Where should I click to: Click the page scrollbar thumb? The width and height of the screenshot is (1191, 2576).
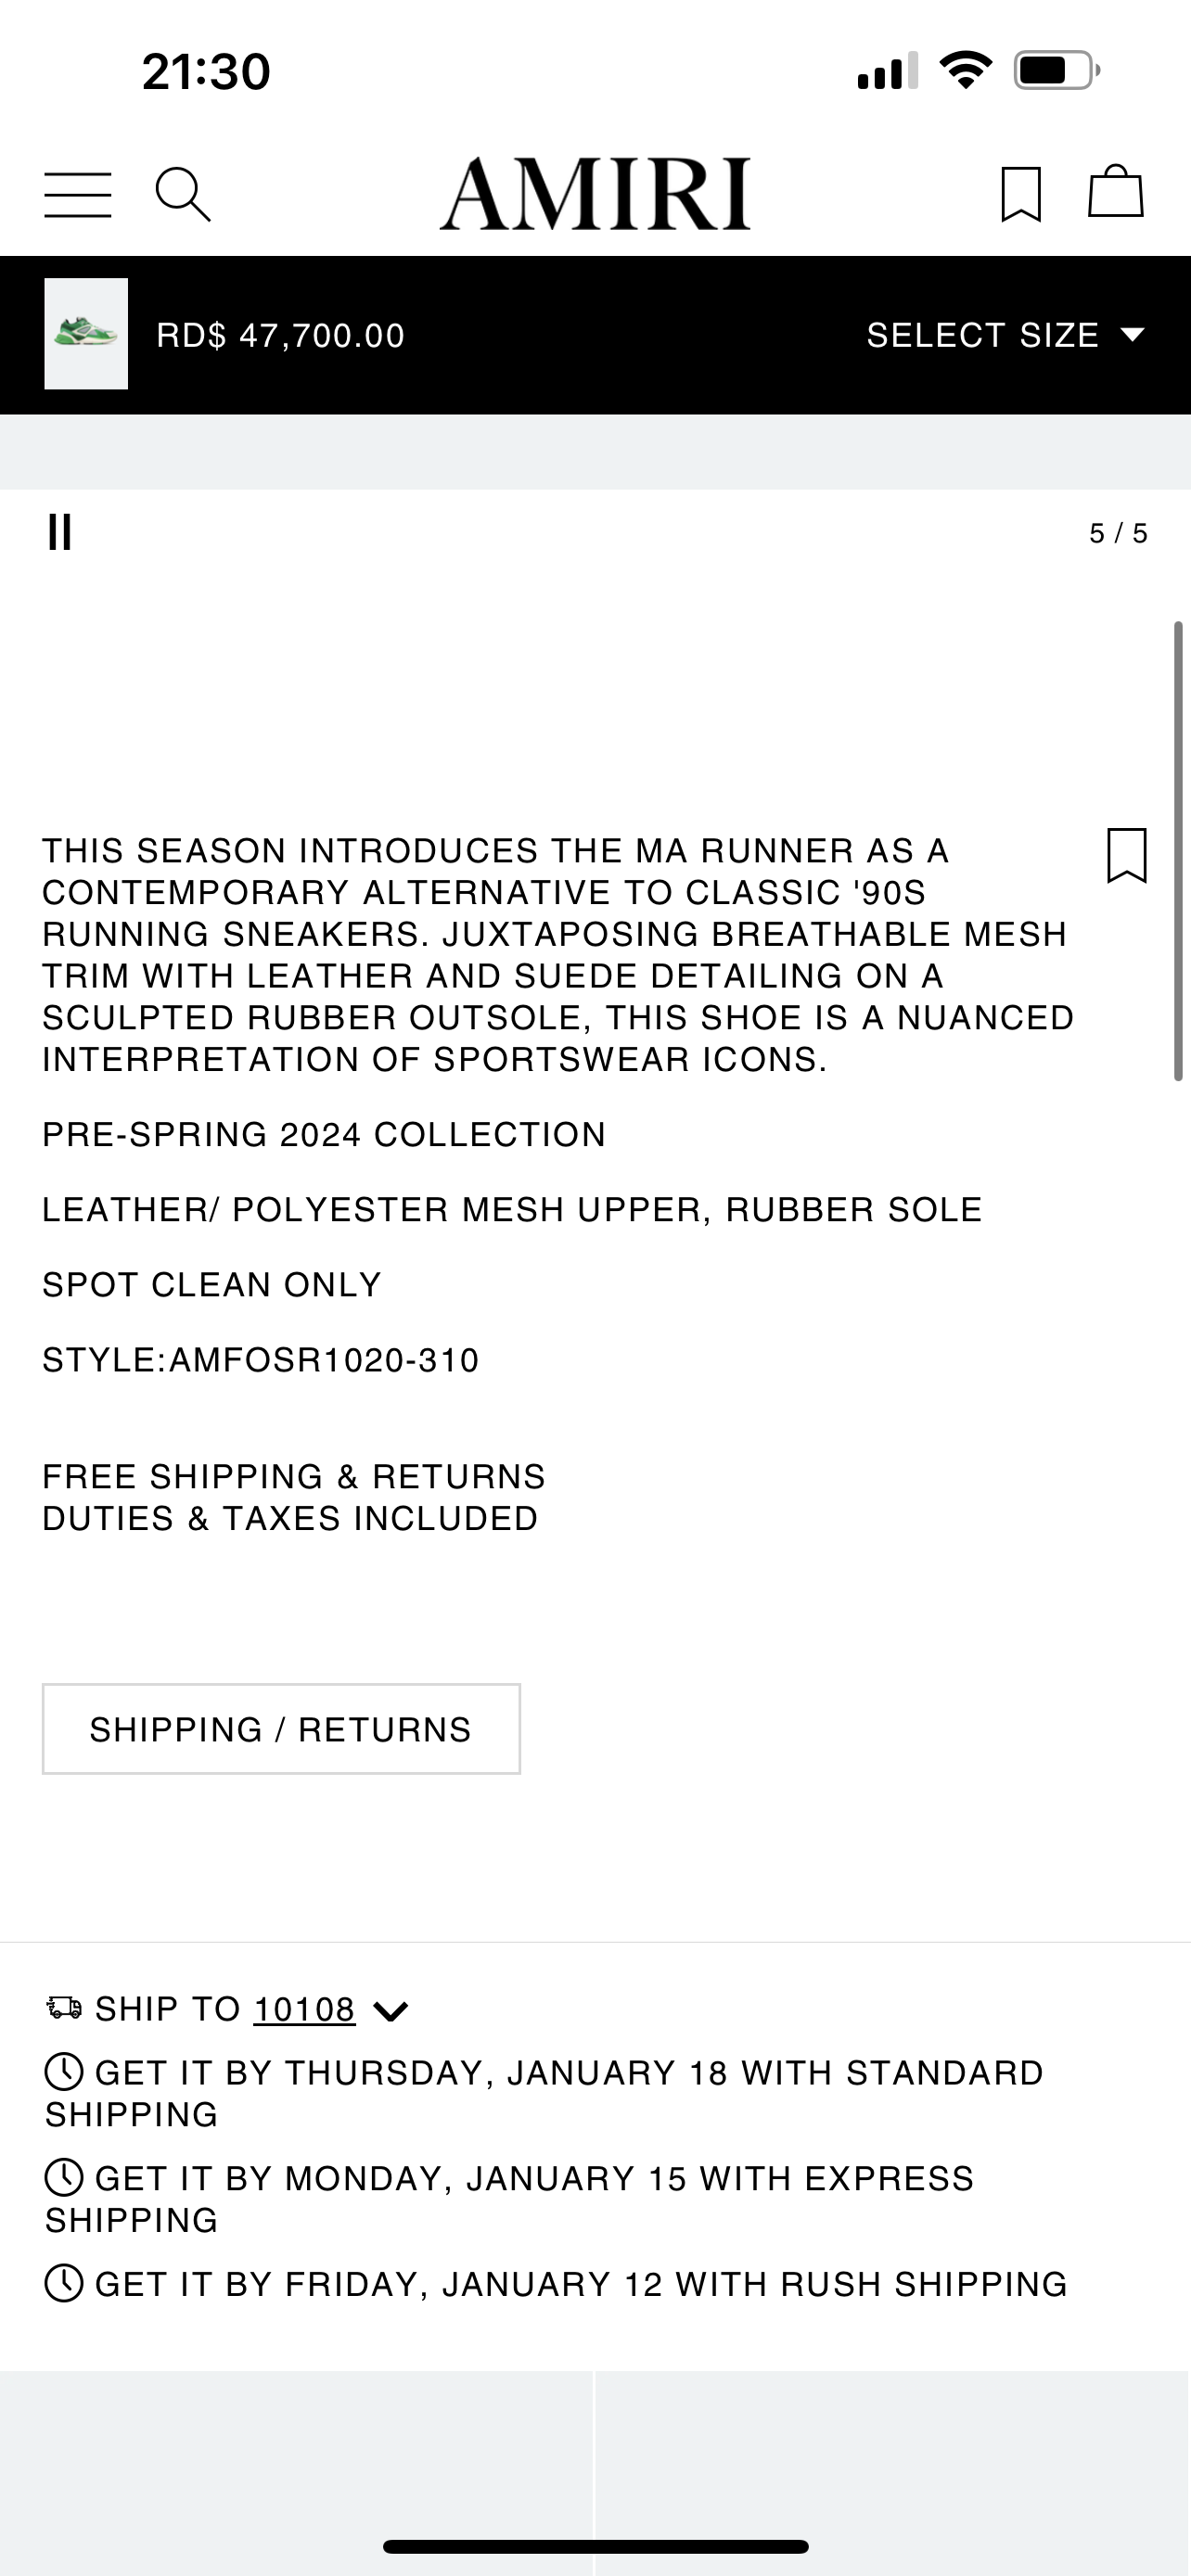(1179, 850)
